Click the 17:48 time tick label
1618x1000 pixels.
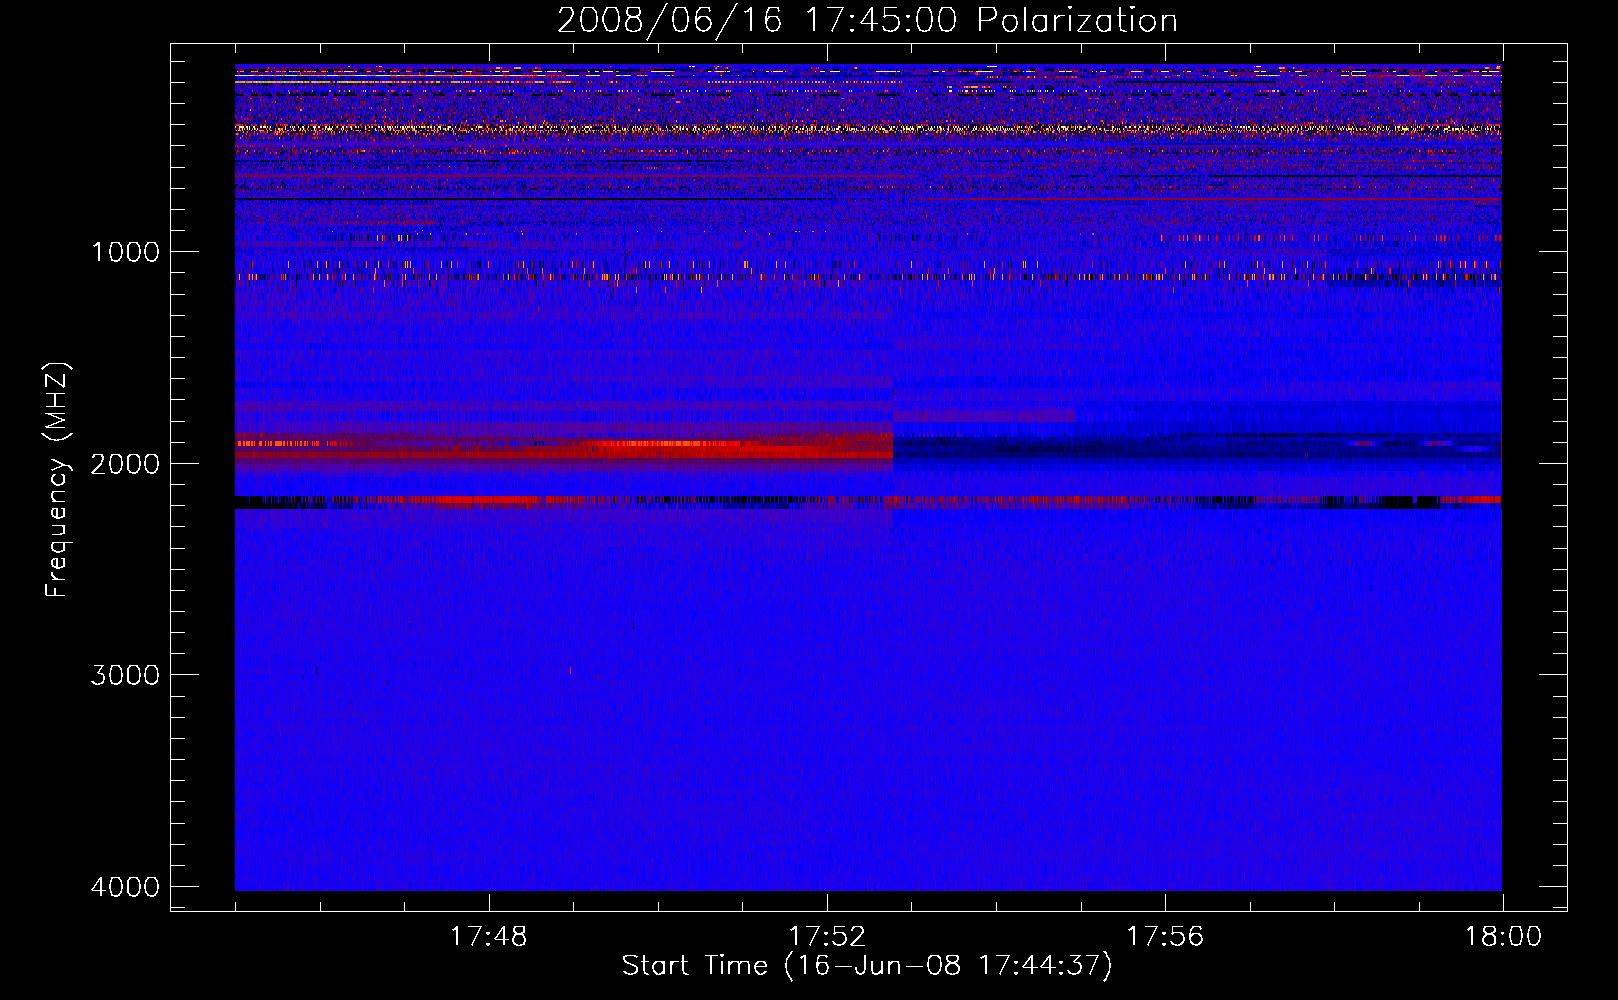[x=488, y=937]
